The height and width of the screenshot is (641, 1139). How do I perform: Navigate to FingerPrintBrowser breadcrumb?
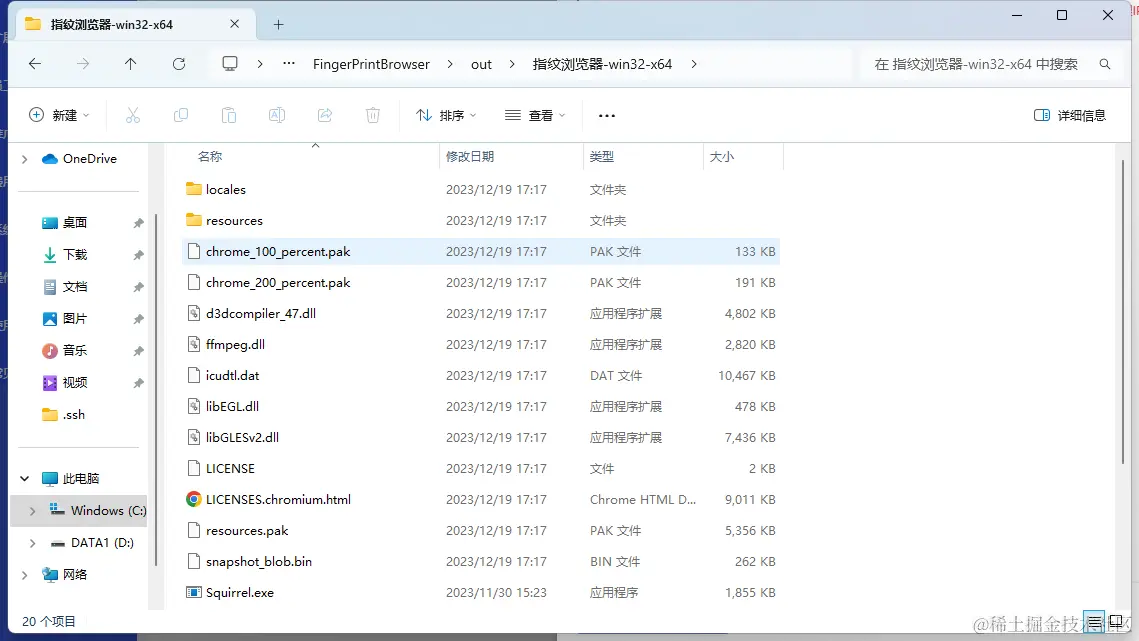coord(371,64)
